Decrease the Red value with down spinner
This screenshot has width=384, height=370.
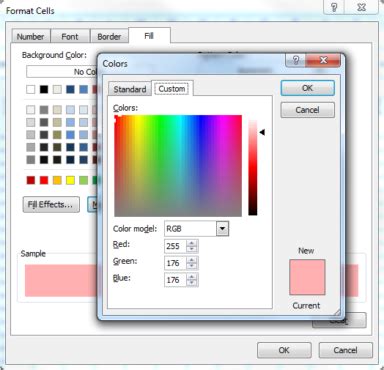click(192, 249)
